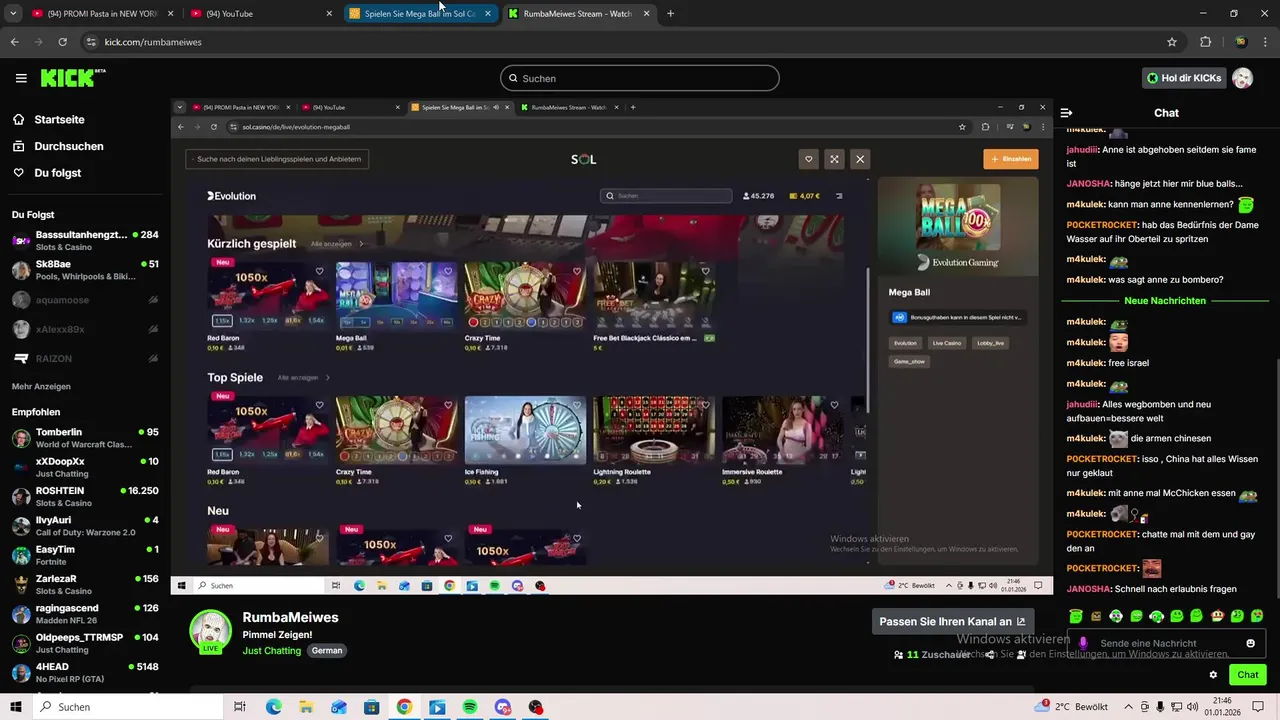Open Microsoft Edge from taskbar
Screen dimensions: 1280x720
(273, 707)
